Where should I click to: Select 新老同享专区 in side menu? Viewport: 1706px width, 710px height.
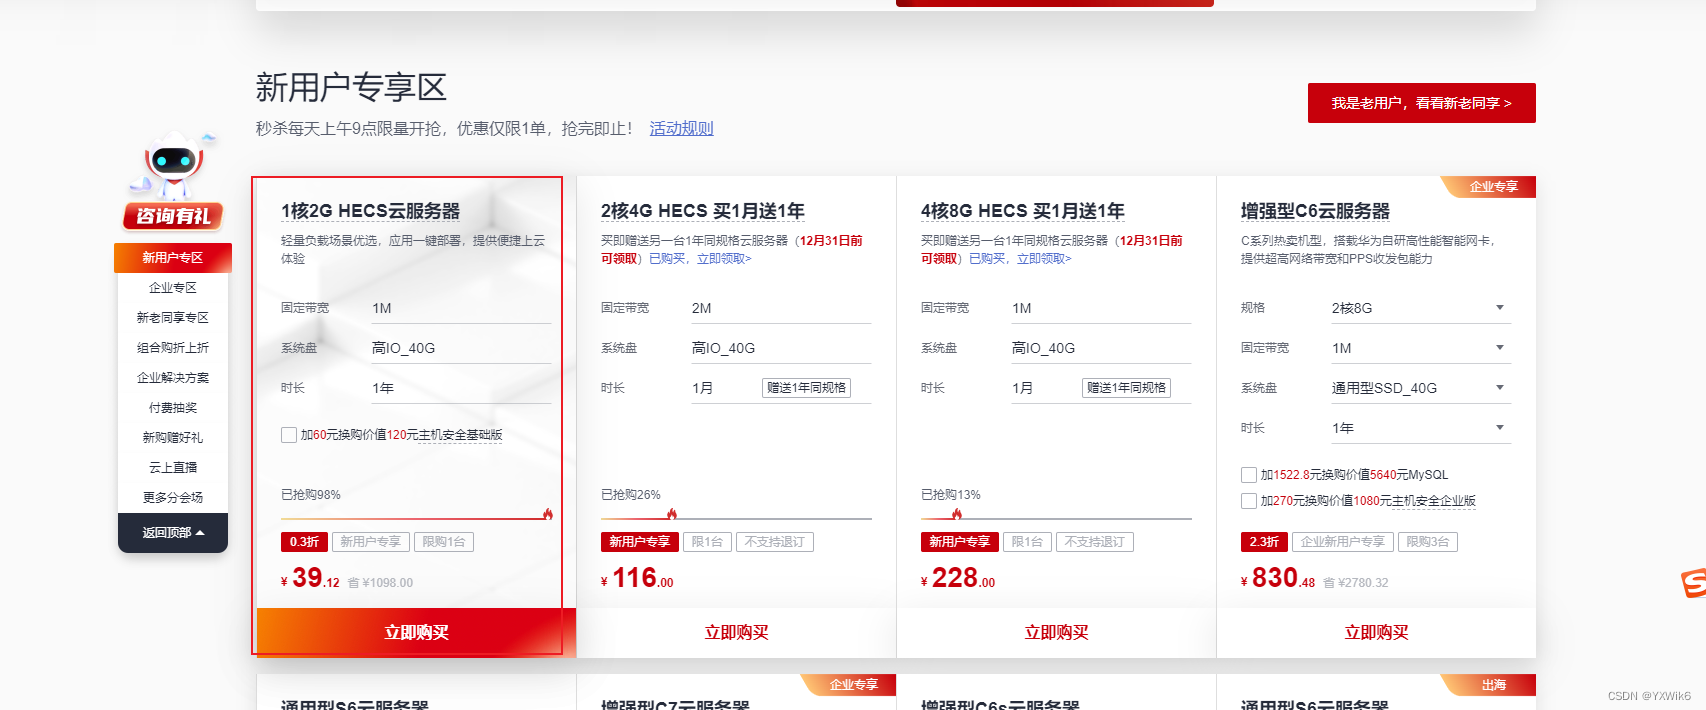[173, 318]
